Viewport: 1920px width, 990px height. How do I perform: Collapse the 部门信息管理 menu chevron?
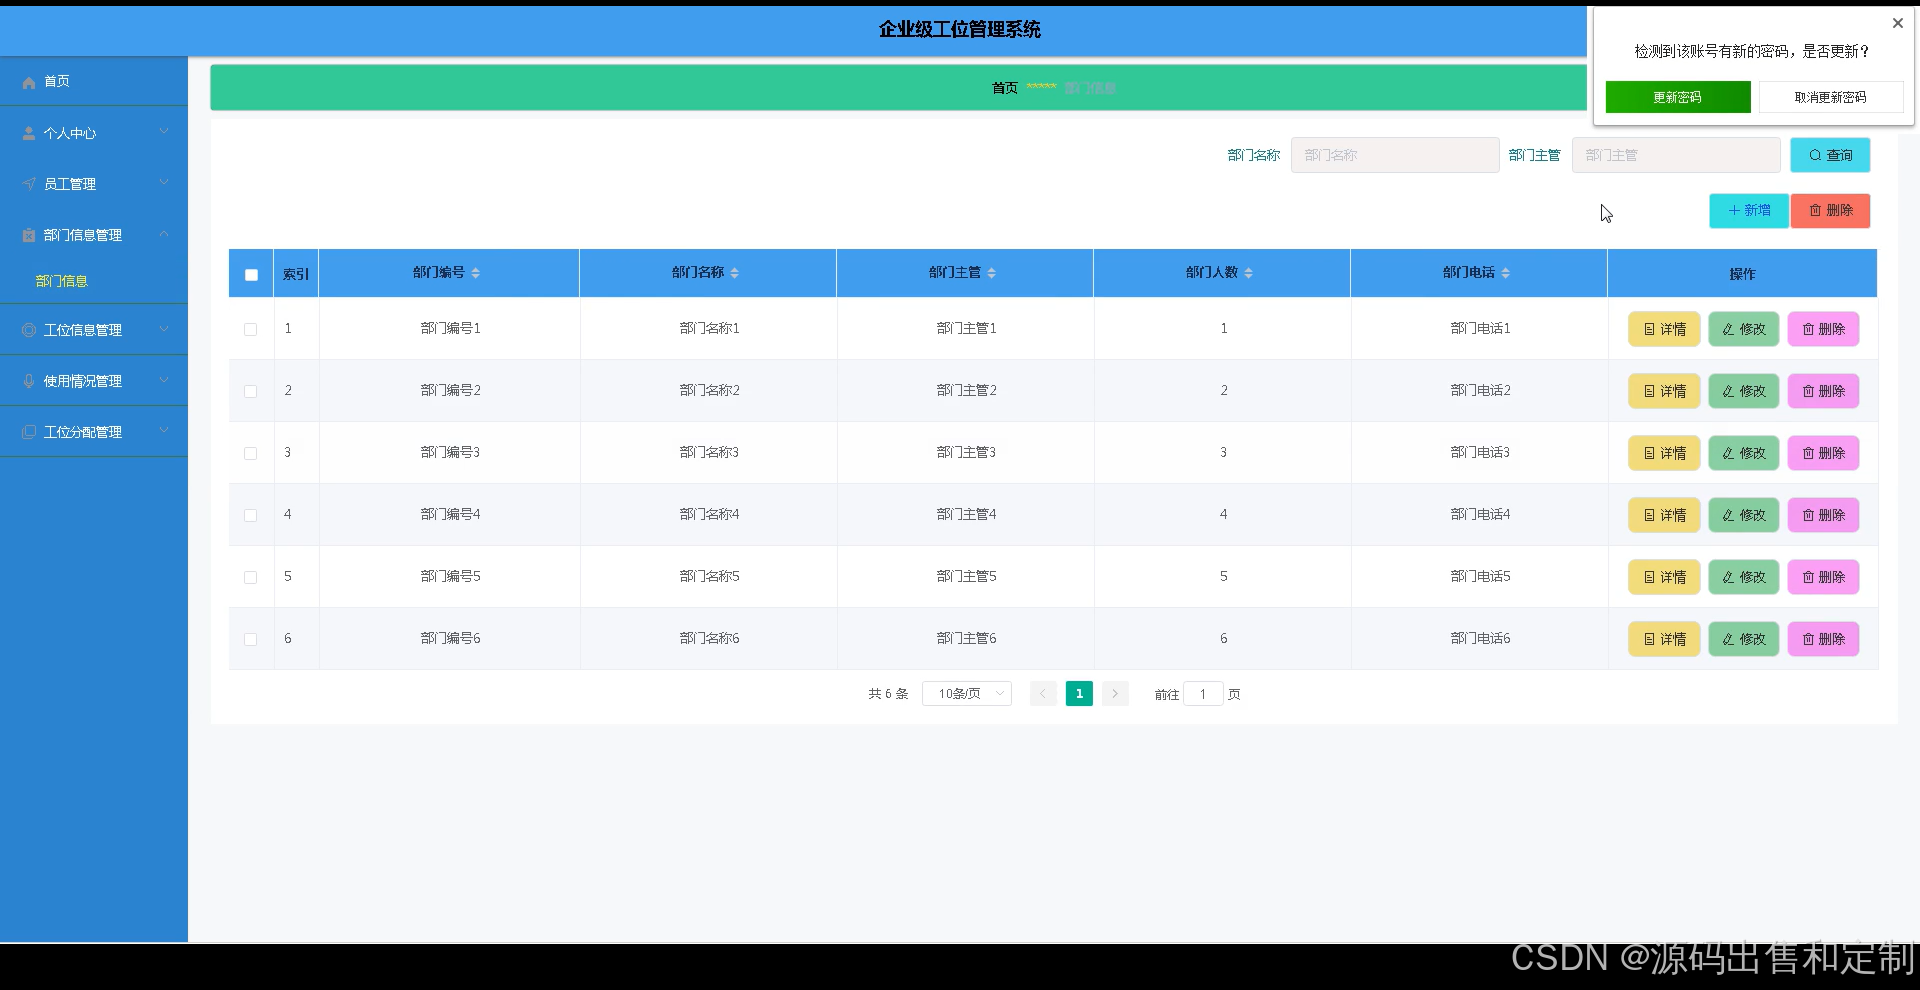164,234
